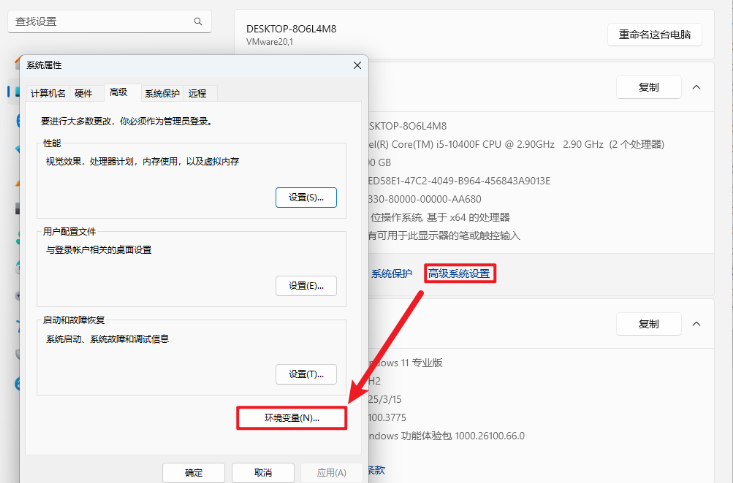Select the 高级 tab
This screenshot has width=733, height=483.
coord(118,92)
